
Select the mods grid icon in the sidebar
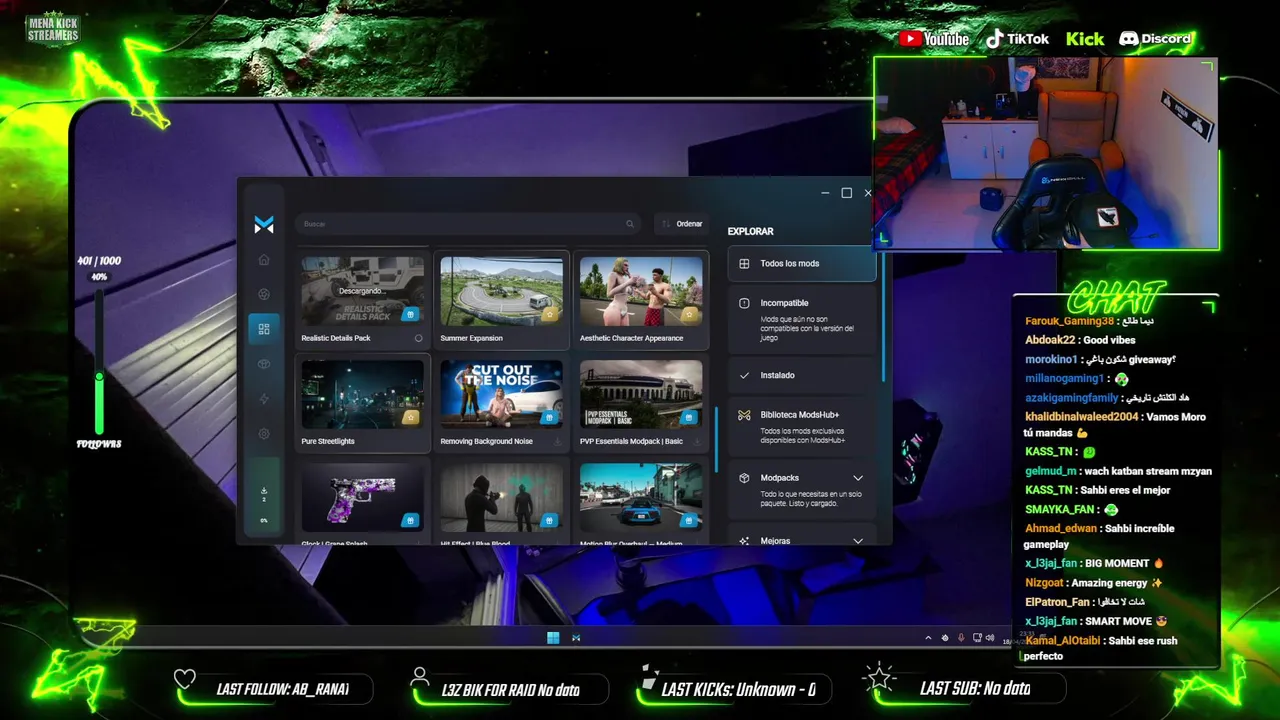coord(264,328)
